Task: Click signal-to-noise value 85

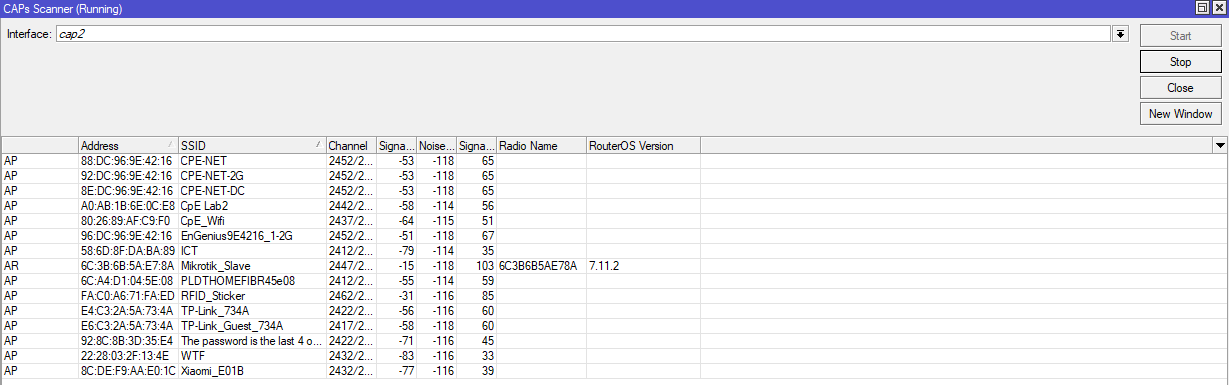Action: point(488,296)
